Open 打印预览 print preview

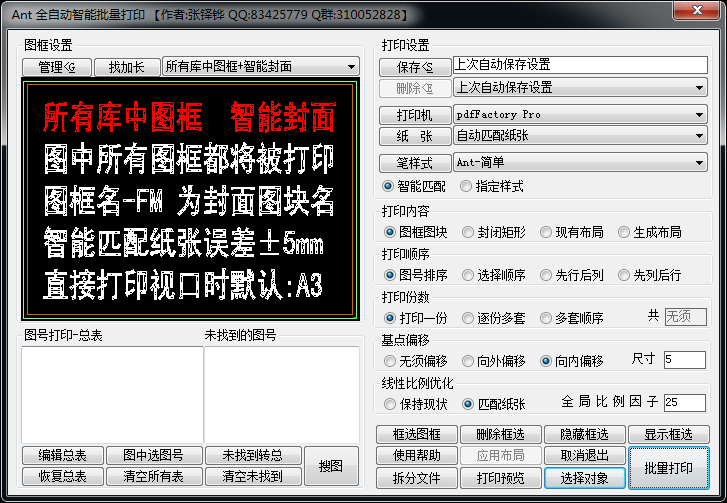501,477
